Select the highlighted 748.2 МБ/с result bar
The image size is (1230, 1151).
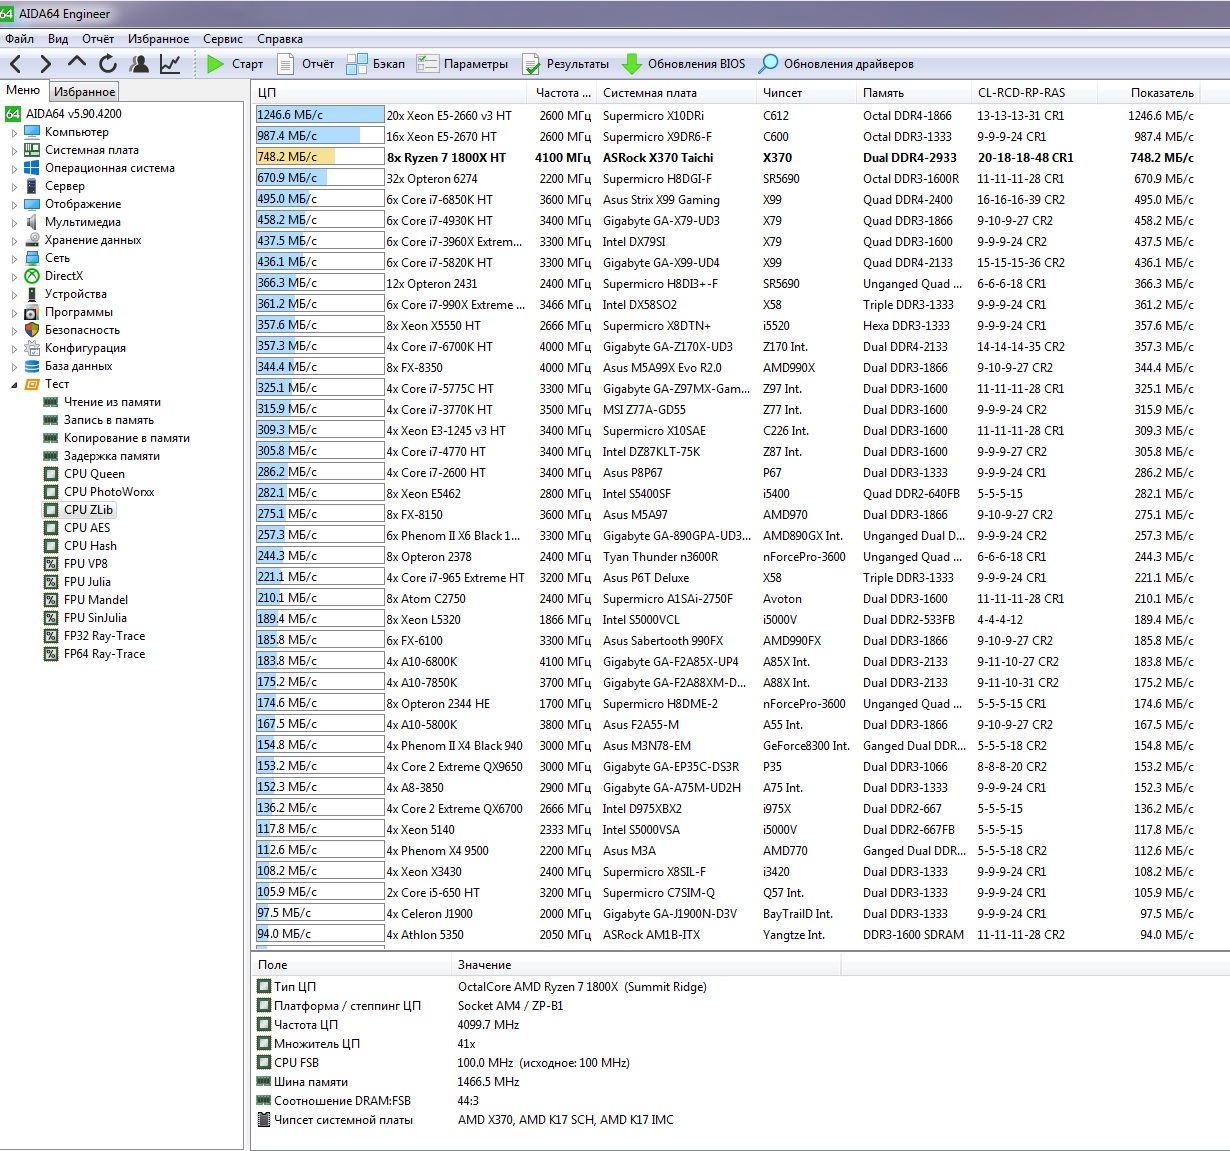[x=320, y=157]
